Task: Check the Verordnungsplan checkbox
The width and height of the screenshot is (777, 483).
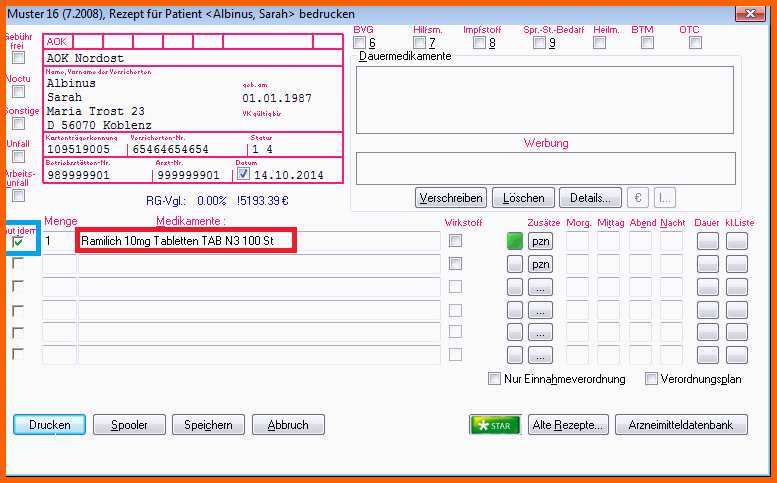Action: click(651, 379)
